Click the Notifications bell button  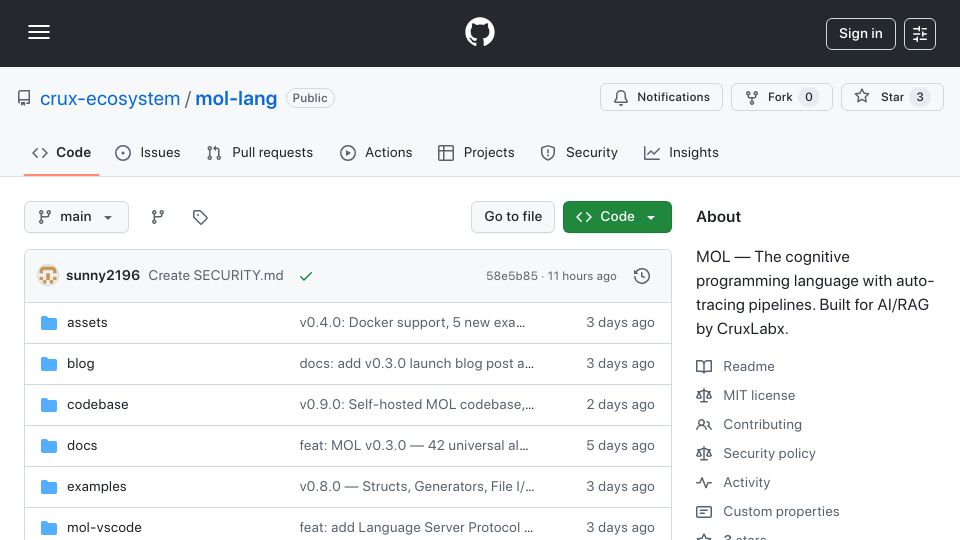[x=661, y=97]
